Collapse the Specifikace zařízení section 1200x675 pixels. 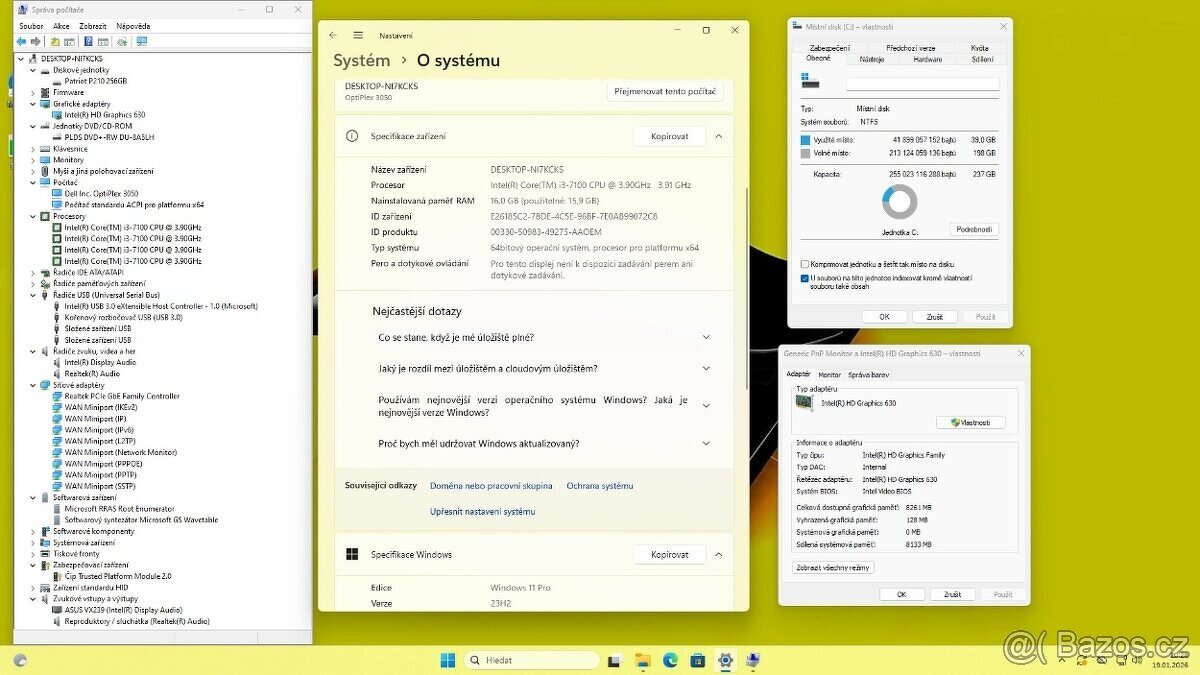(x=718, y=136)
